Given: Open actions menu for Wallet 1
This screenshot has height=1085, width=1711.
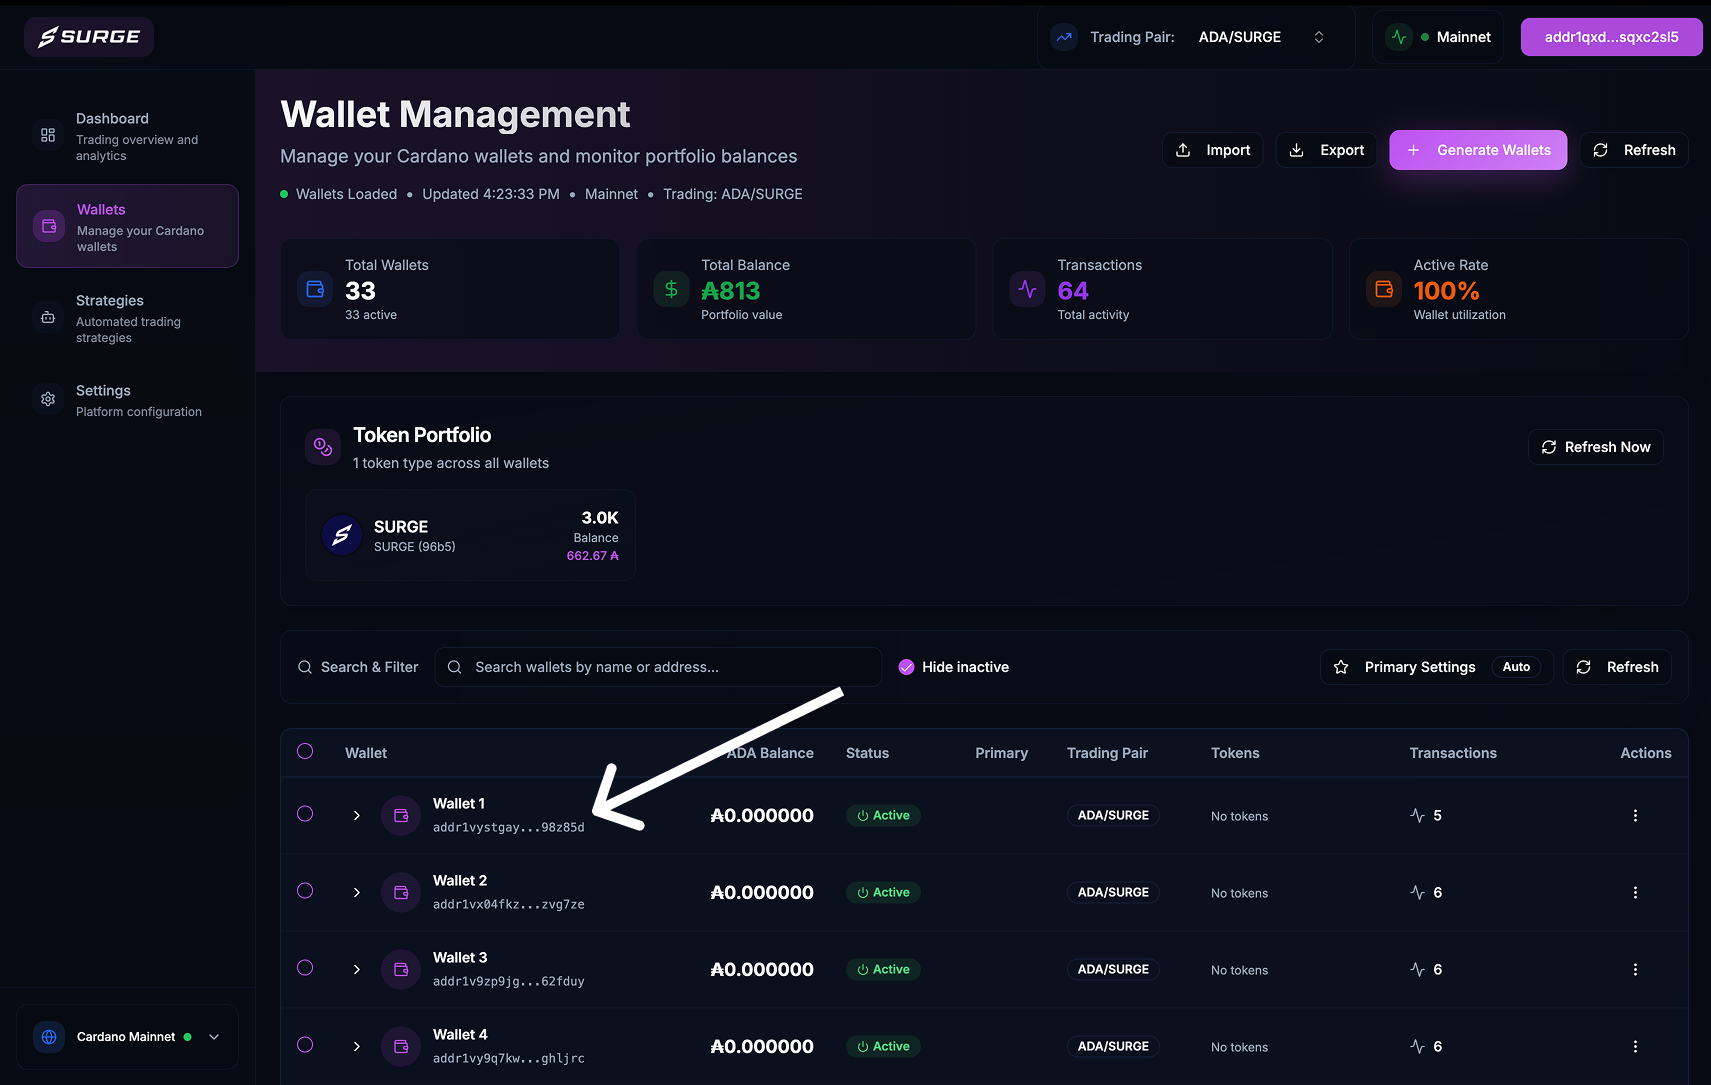Looking at the screenshot, I should point(1635,816).
